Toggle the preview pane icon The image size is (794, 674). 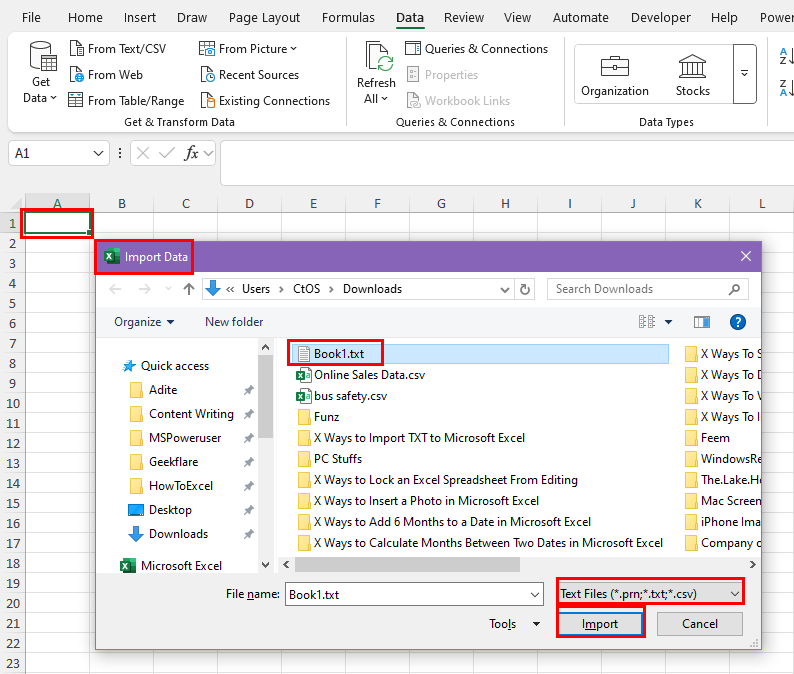(701, 322)
